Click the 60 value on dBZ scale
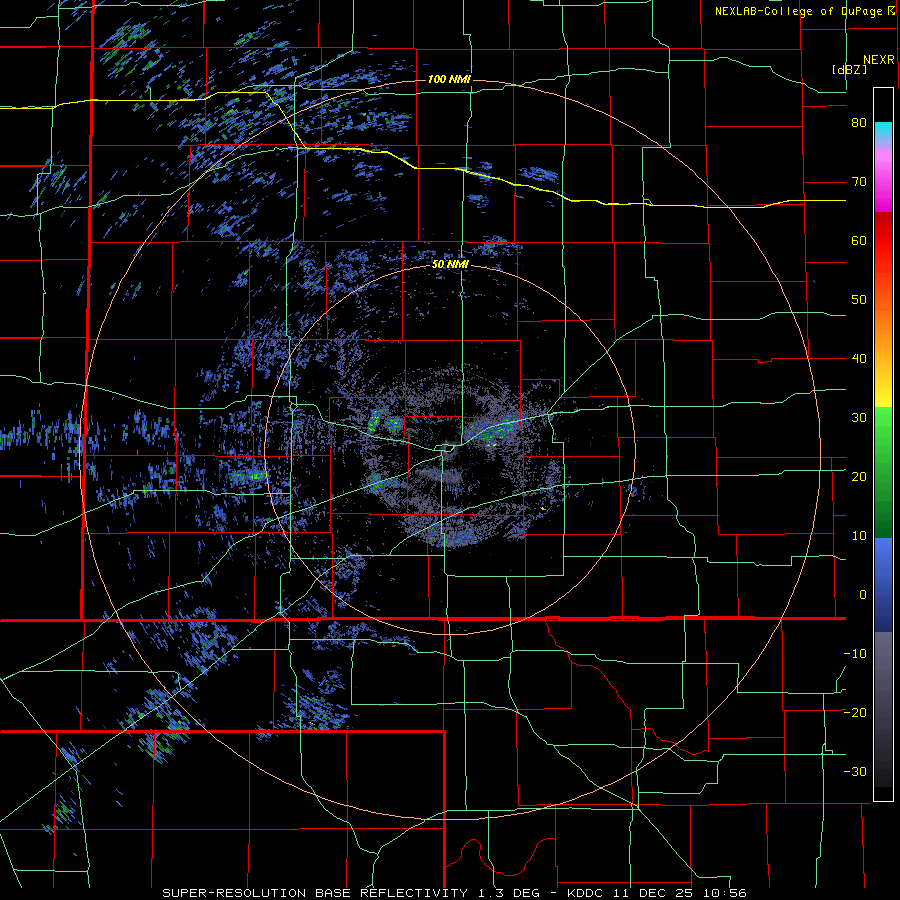The width and height of the screenshot is (900, 900). [859, 240]
